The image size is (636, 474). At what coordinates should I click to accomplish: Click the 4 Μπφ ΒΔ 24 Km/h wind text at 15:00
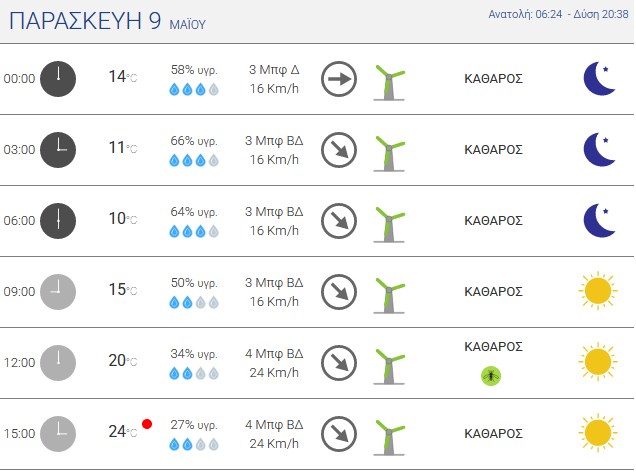point(274,434)
